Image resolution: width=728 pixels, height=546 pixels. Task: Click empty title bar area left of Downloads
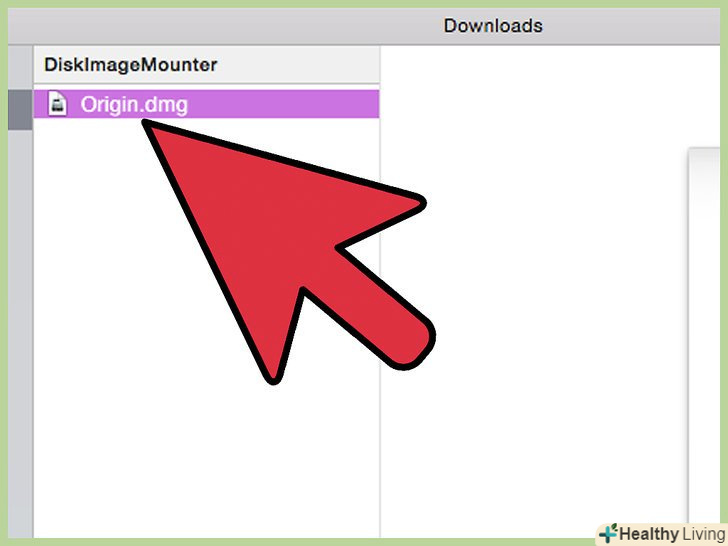click(223, 26)
